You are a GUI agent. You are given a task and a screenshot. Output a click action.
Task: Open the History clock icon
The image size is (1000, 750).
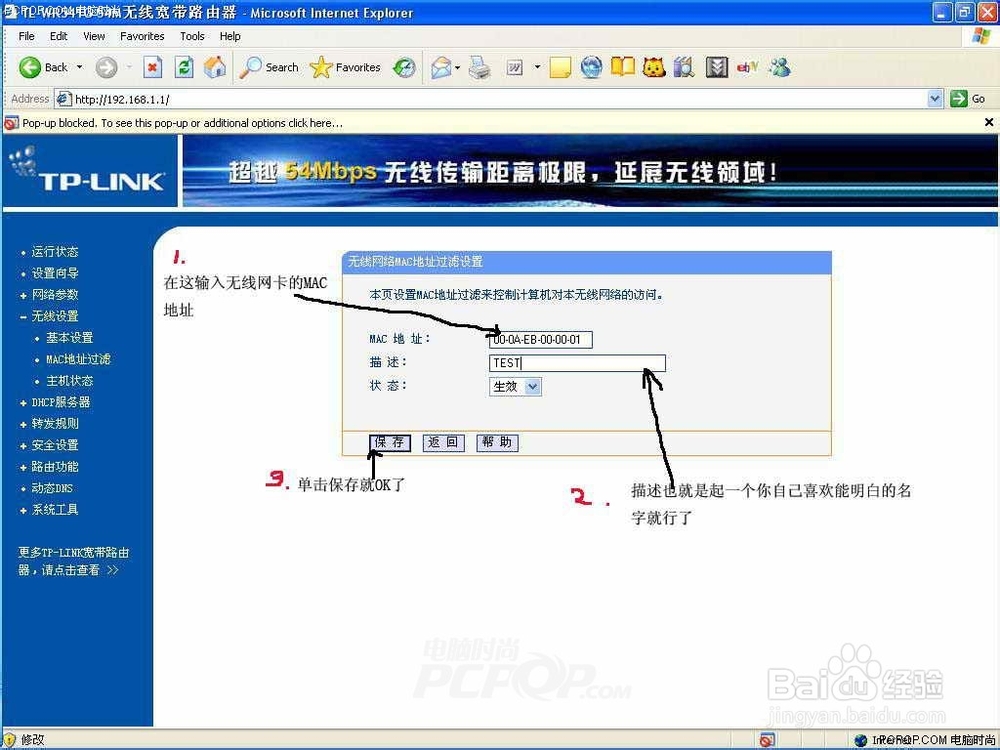tap(404, 67)
